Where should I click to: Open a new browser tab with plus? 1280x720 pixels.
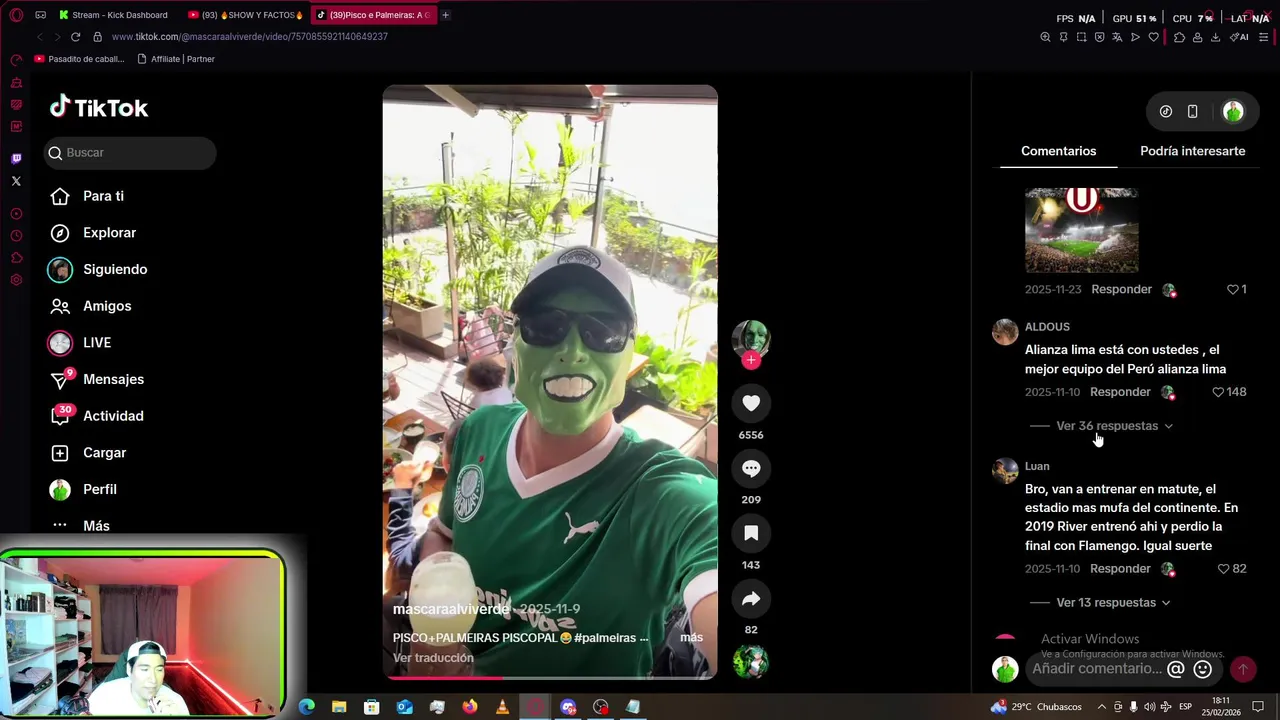point(445,15)
